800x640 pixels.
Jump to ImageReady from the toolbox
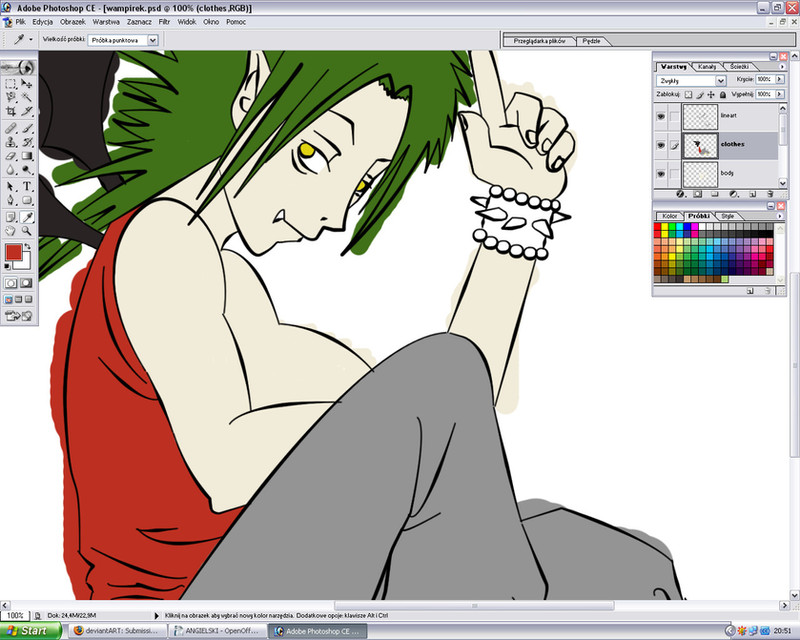point(19,316)
